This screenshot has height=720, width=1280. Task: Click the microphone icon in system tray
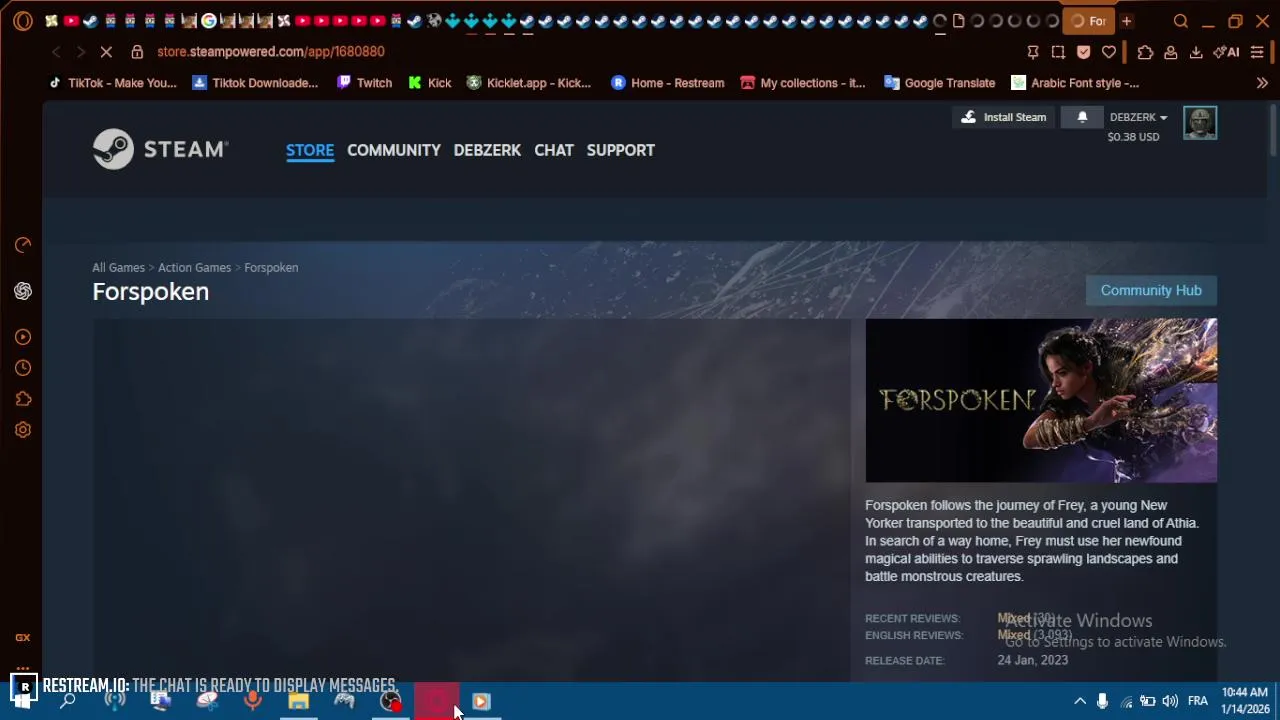click(1102, 701)
